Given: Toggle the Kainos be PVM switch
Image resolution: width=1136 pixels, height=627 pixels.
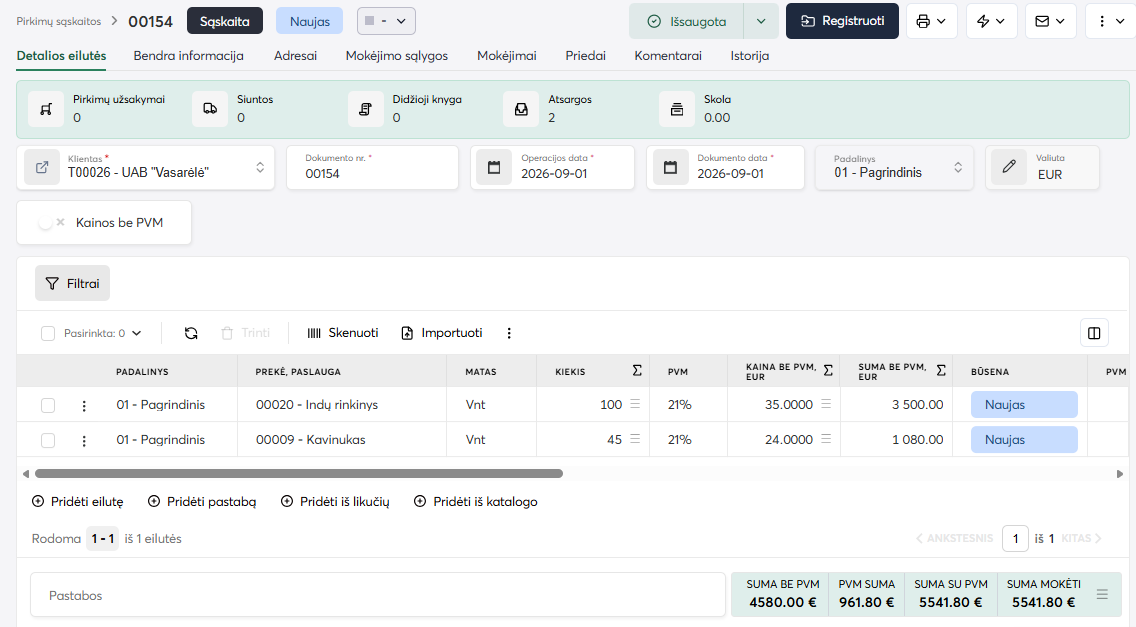Looking at the screenshot, I should pyautogui.click(x=51, y=223).
